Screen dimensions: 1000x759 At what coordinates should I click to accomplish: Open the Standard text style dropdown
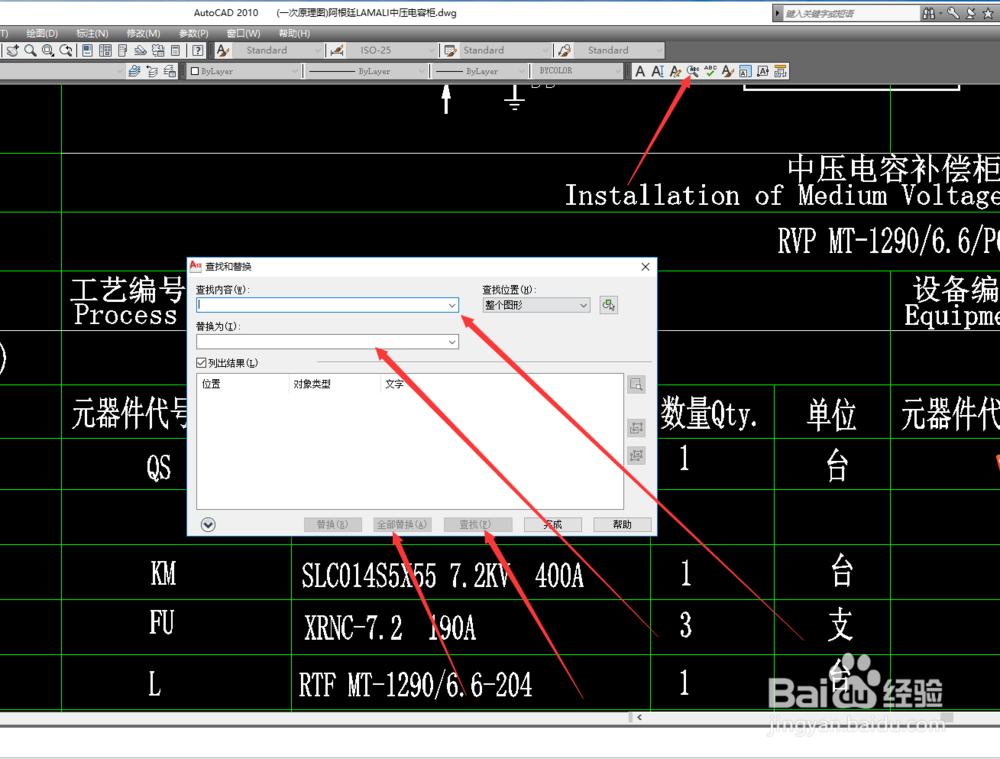278,50
